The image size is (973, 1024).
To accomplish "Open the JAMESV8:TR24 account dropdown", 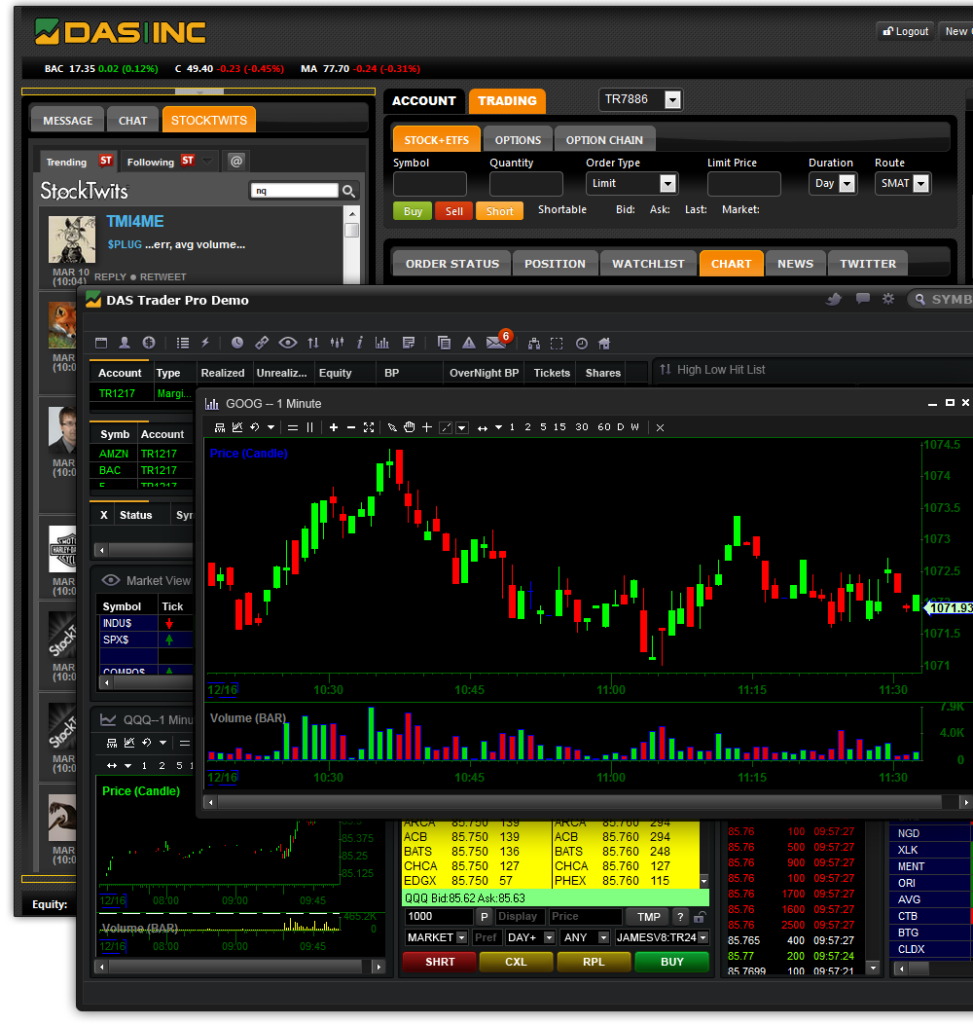I will click(x=703, y=938).
